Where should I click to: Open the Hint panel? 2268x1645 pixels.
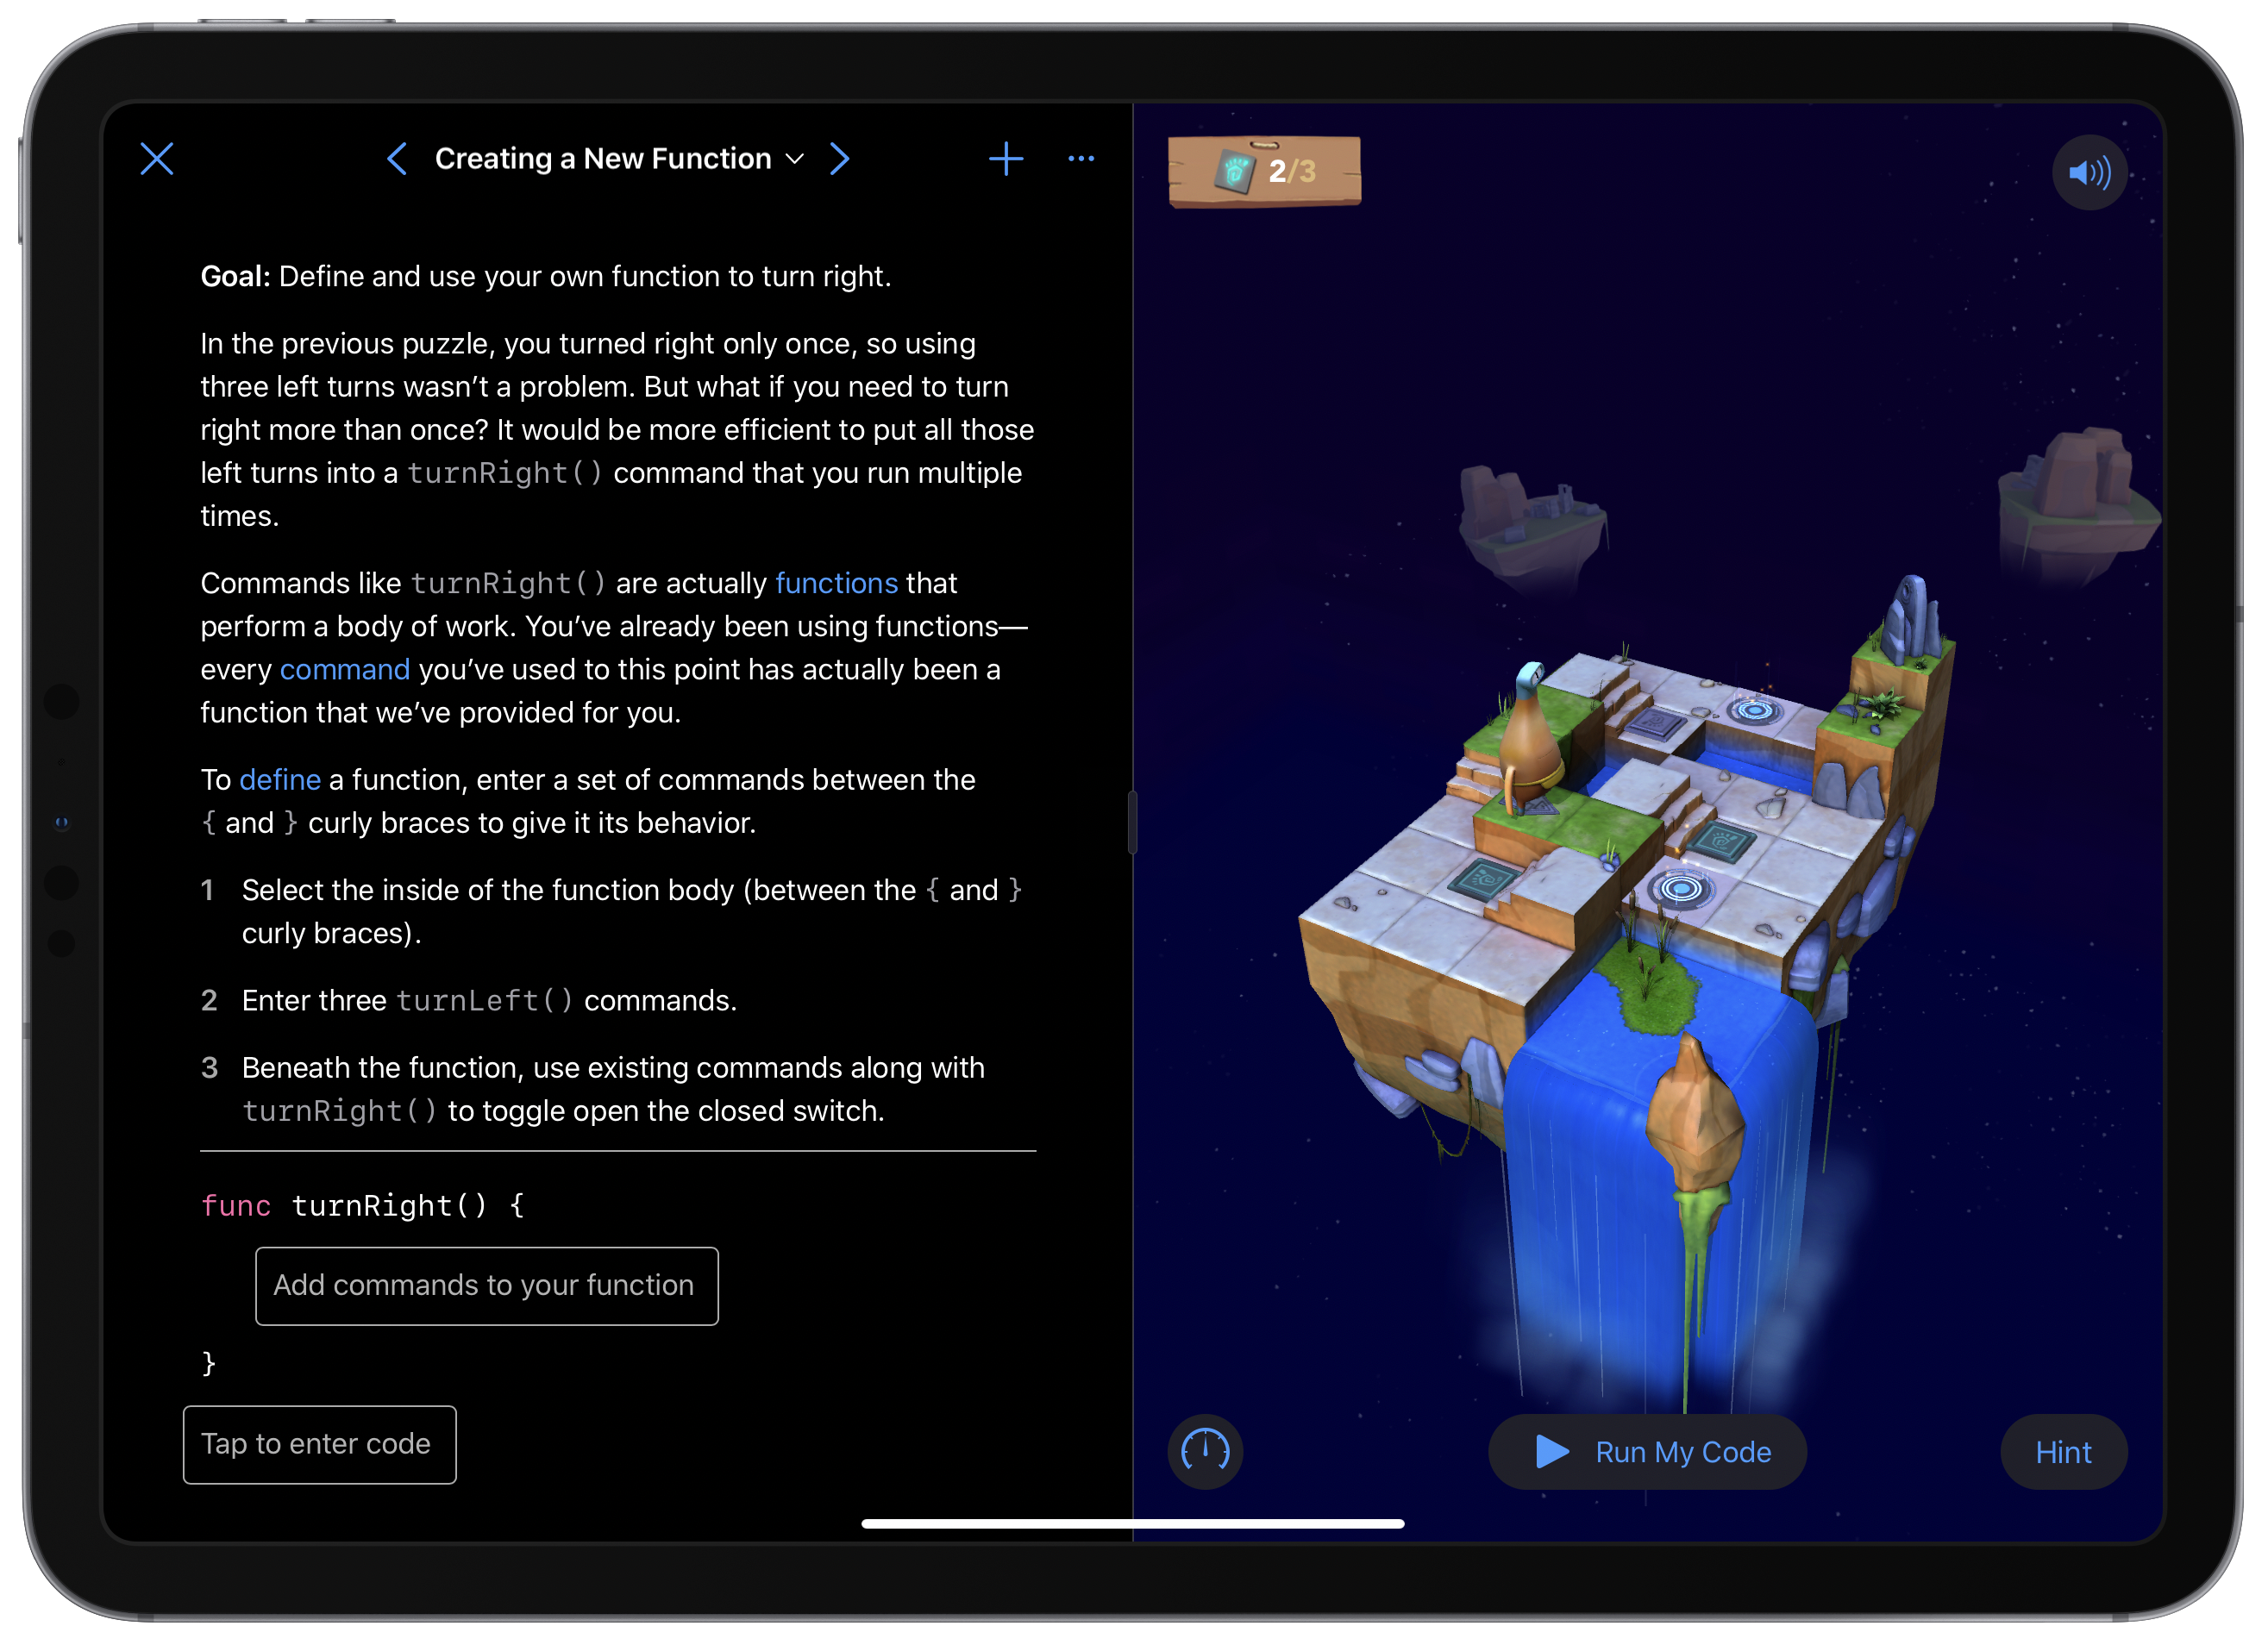2064,1451
